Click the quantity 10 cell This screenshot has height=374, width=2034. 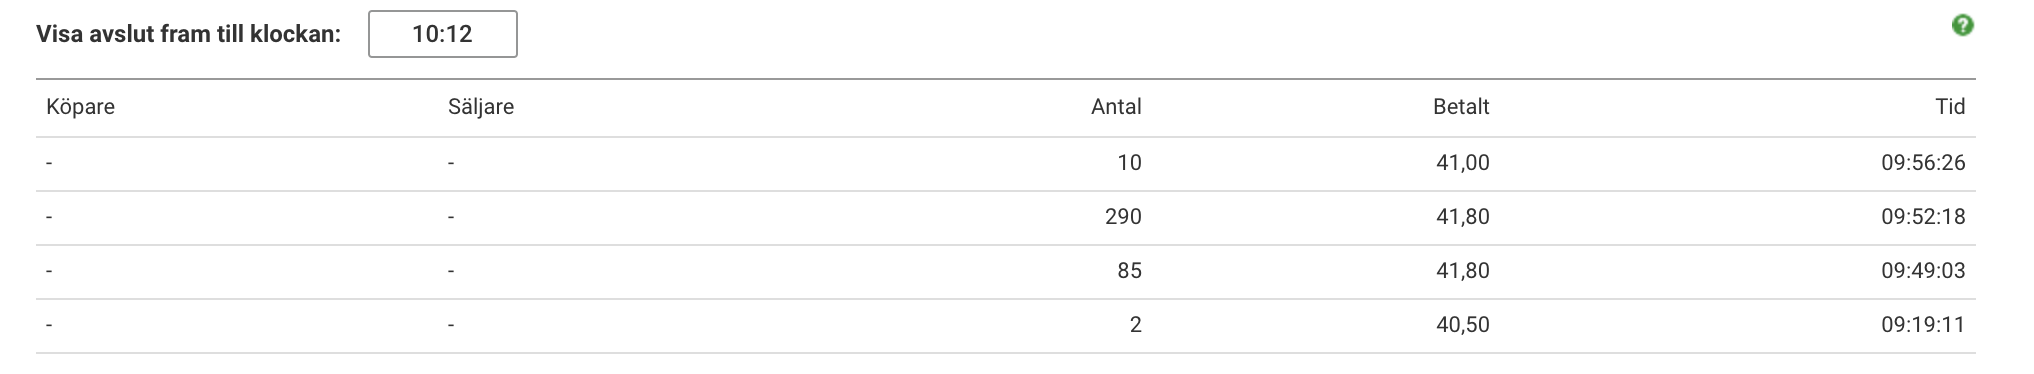pos(1129,163)
